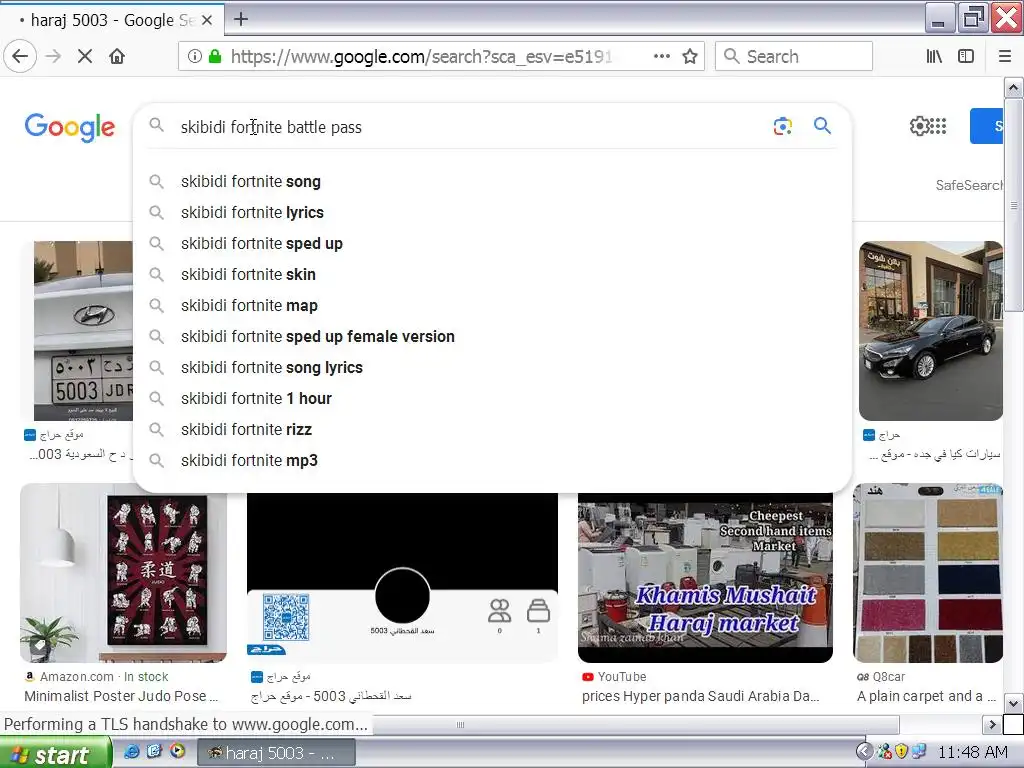Choose suggestion skibidi fortnite sped up
1024x768 pixels.
coord(492,244)
